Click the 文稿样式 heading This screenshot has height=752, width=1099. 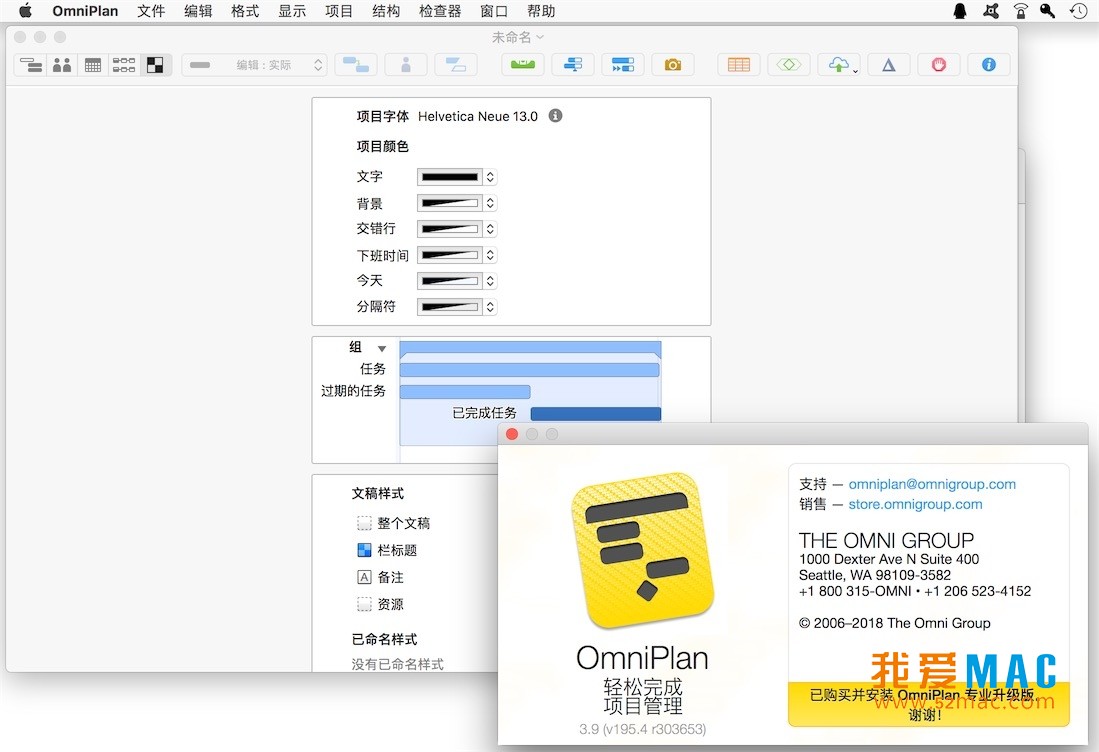pyautogui.click(x=377, y=493)
